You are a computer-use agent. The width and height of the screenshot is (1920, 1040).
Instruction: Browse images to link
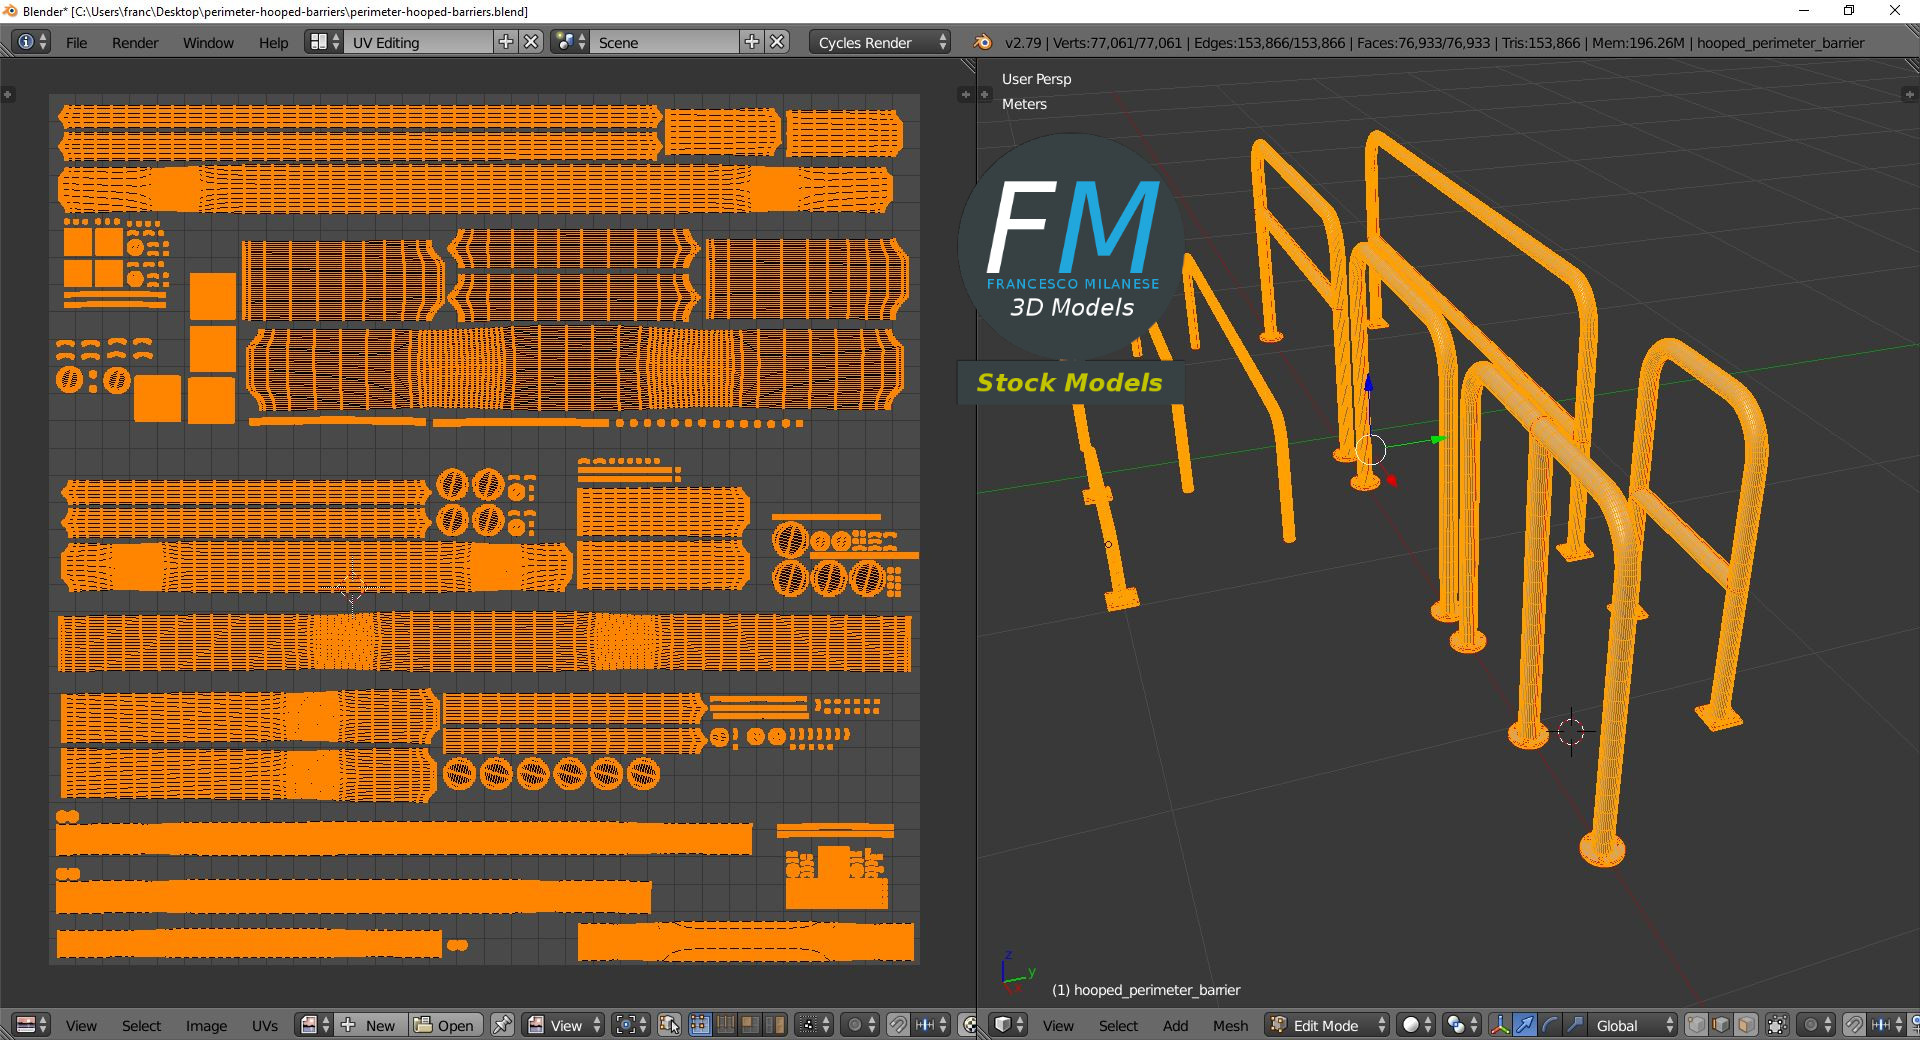click(315, 1025)
